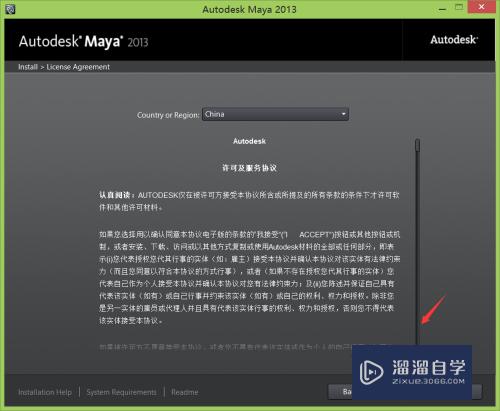Viewport: 500px width, 411px height.
Task: Open the Country or Region dropdown showing China
Action: (x=275, y=114)
